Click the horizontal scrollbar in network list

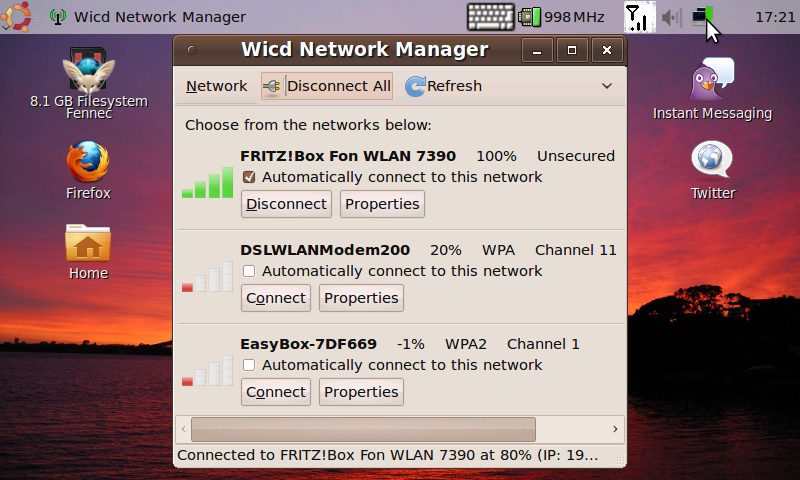[363, 430]
